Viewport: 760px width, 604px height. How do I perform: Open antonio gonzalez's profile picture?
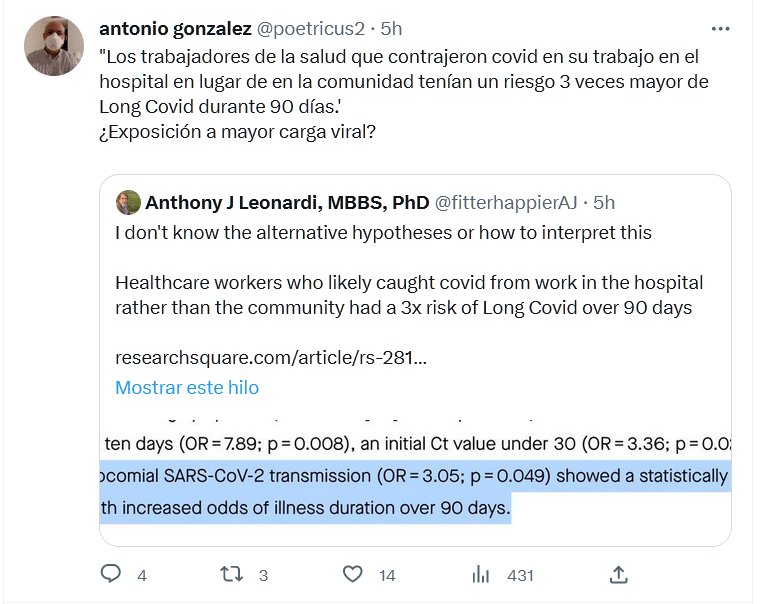(x=53, y=46)
